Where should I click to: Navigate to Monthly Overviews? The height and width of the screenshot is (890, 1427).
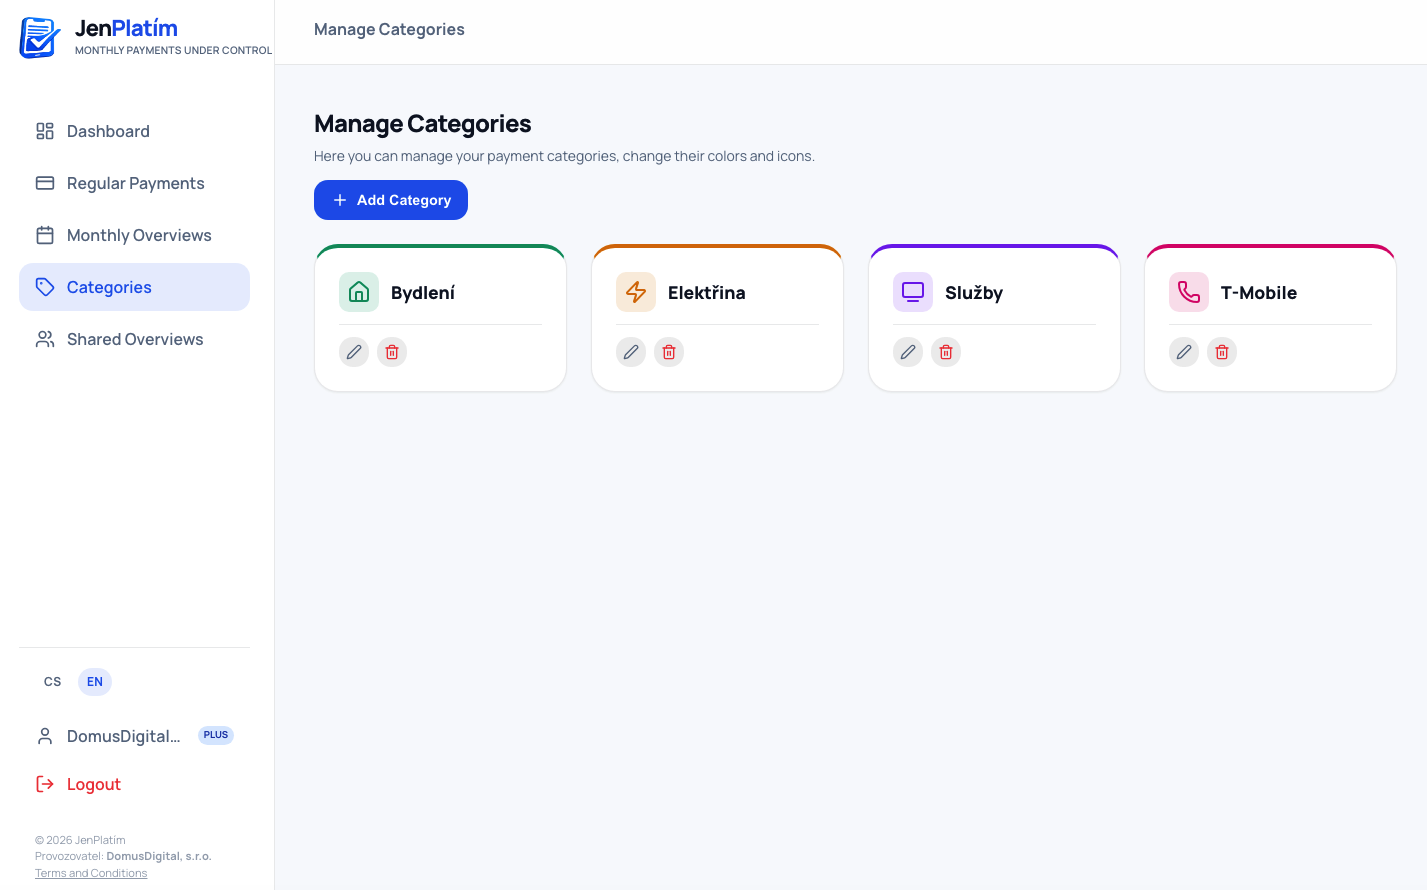(x=139, y=235)
